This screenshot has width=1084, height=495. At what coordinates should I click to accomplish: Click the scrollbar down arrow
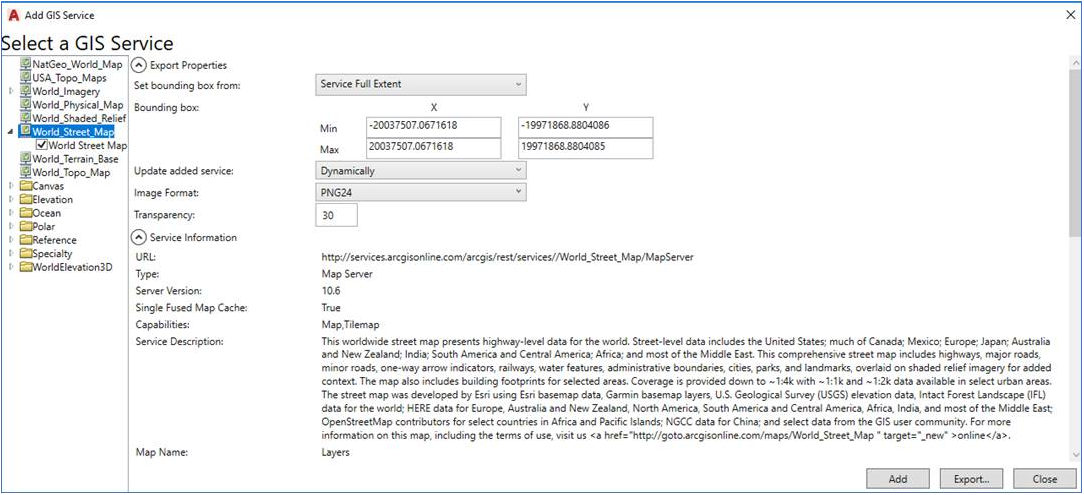click(x=1076, y=454)
